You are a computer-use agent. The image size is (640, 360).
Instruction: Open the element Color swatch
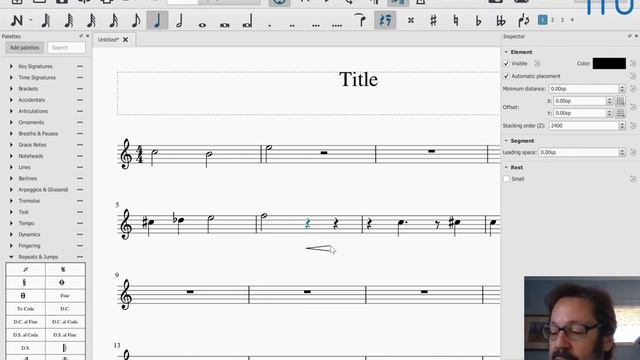[609, 64]
